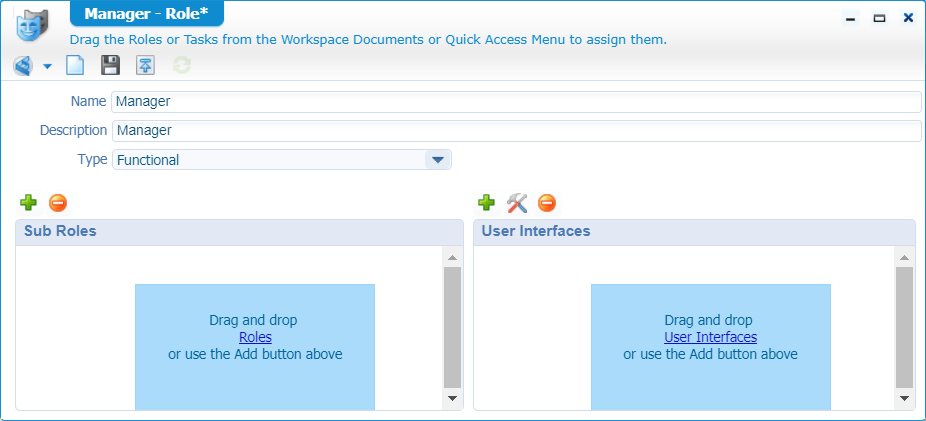The image size is (926, 421).
Task: Remove user interface with orange minus icon
Action: click(546, 203)
